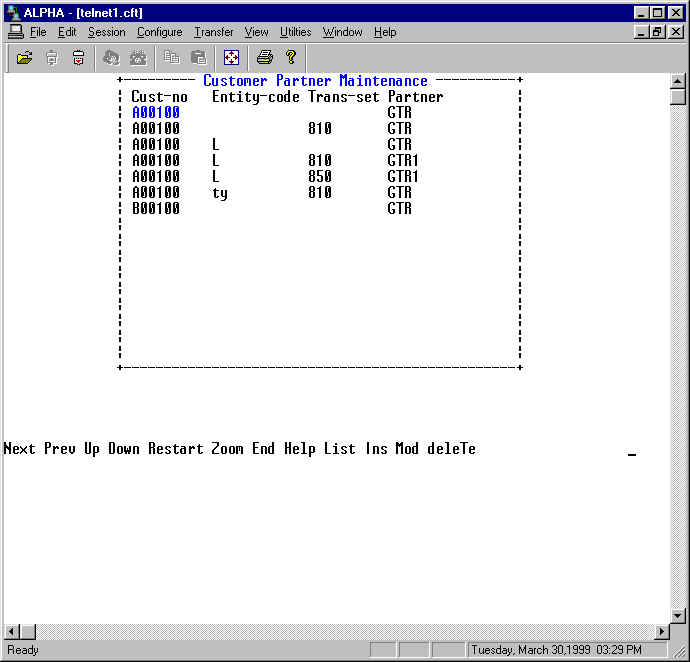
Task: Click the Copy toolbar icon
Action: 172,58
